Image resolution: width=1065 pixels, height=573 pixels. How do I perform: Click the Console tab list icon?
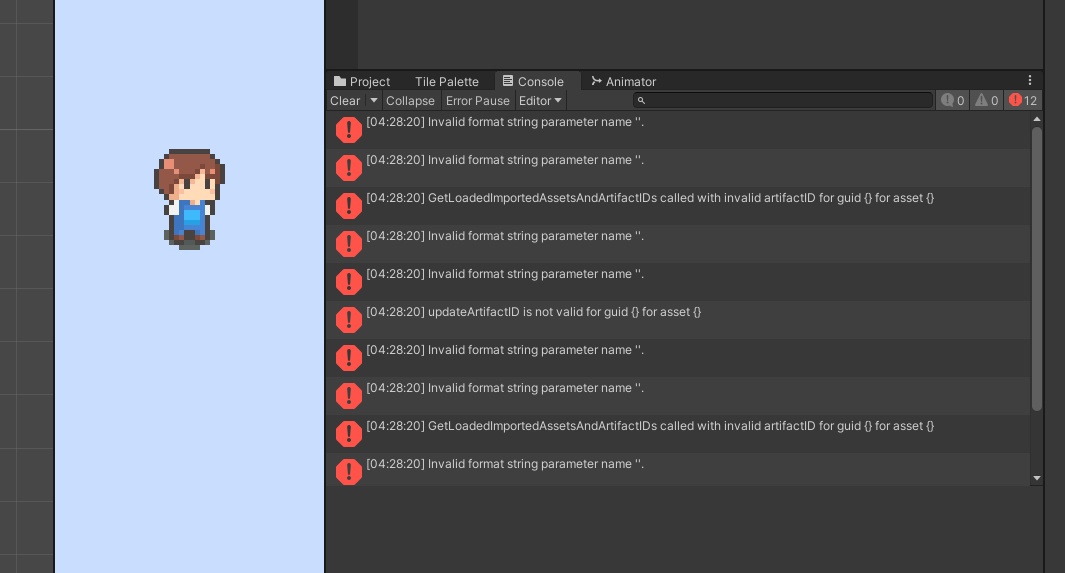coord(507,81)
